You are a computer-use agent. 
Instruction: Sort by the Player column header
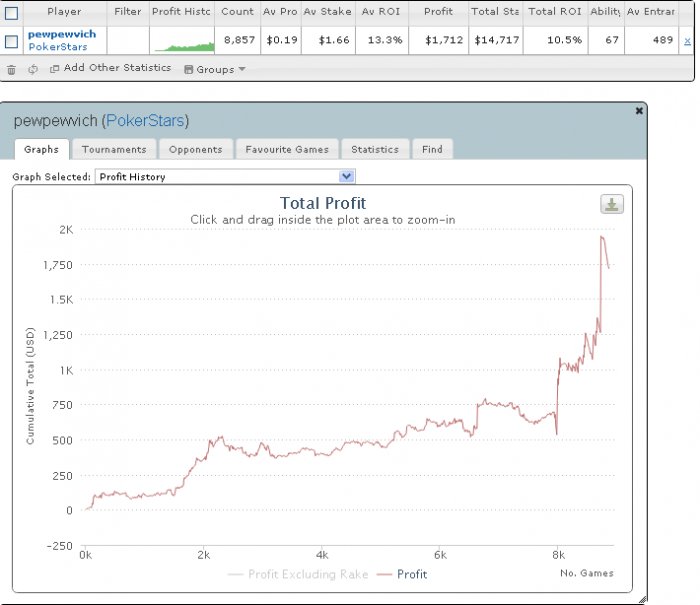tap(65, 12)
